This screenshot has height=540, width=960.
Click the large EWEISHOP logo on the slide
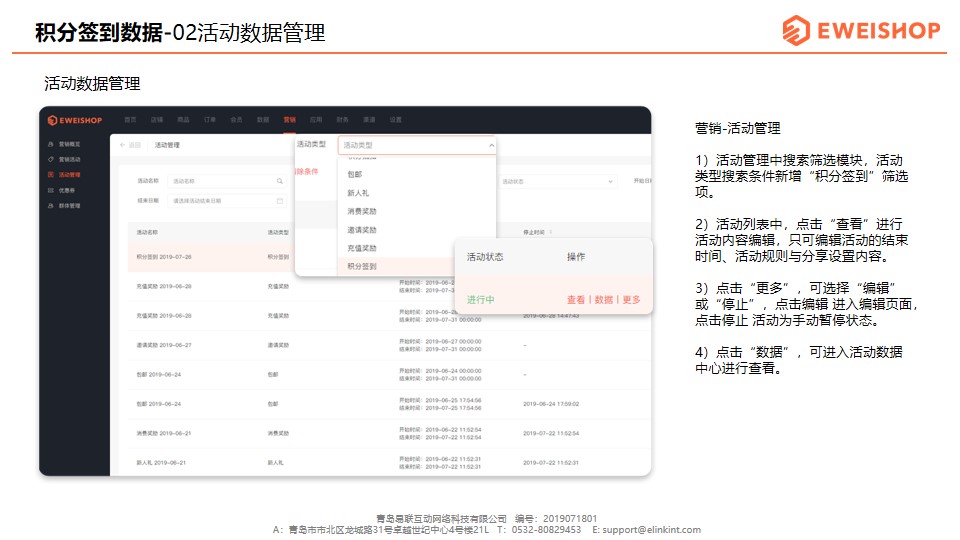(x=861, y=30)
